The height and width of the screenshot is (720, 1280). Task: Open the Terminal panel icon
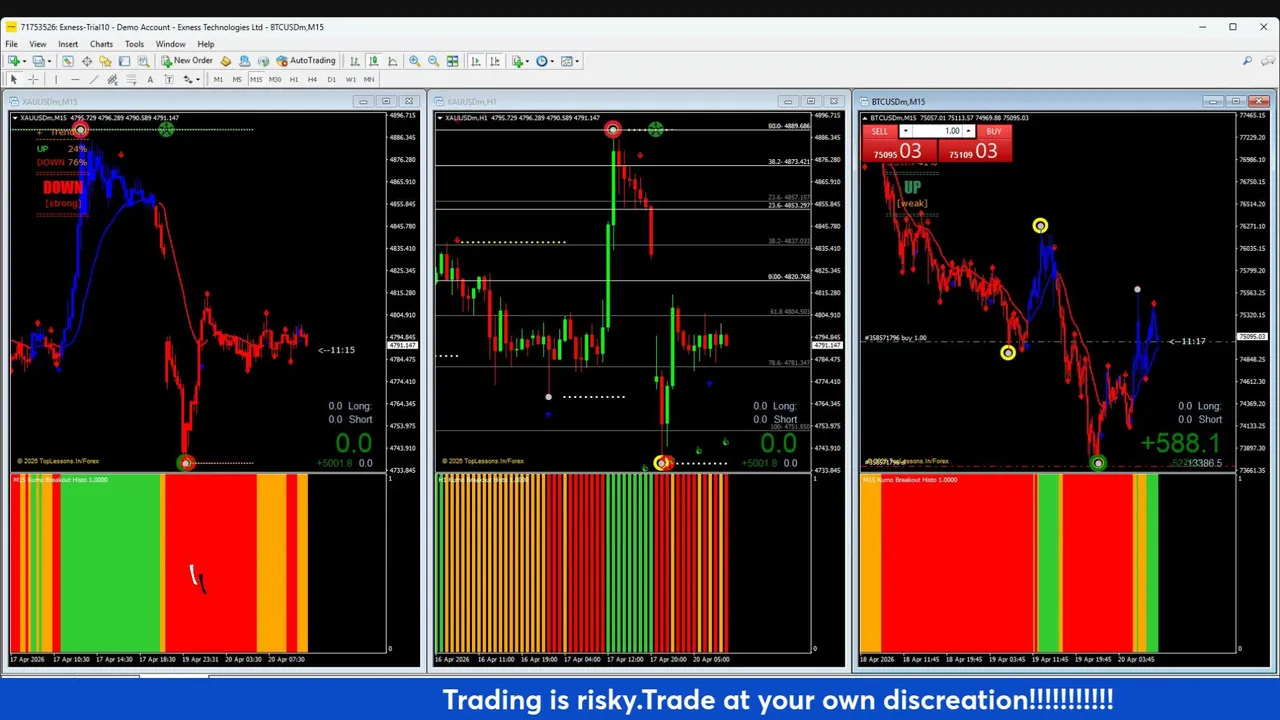point(124,61)
